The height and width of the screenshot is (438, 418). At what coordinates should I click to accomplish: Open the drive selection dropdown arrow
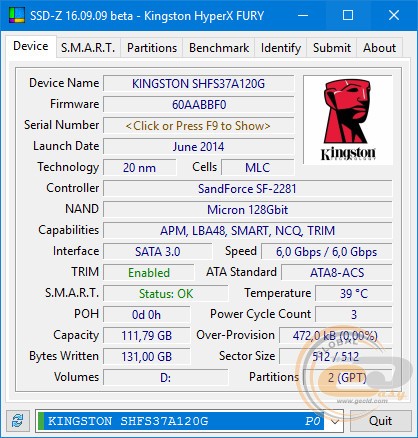pos(335,421)
